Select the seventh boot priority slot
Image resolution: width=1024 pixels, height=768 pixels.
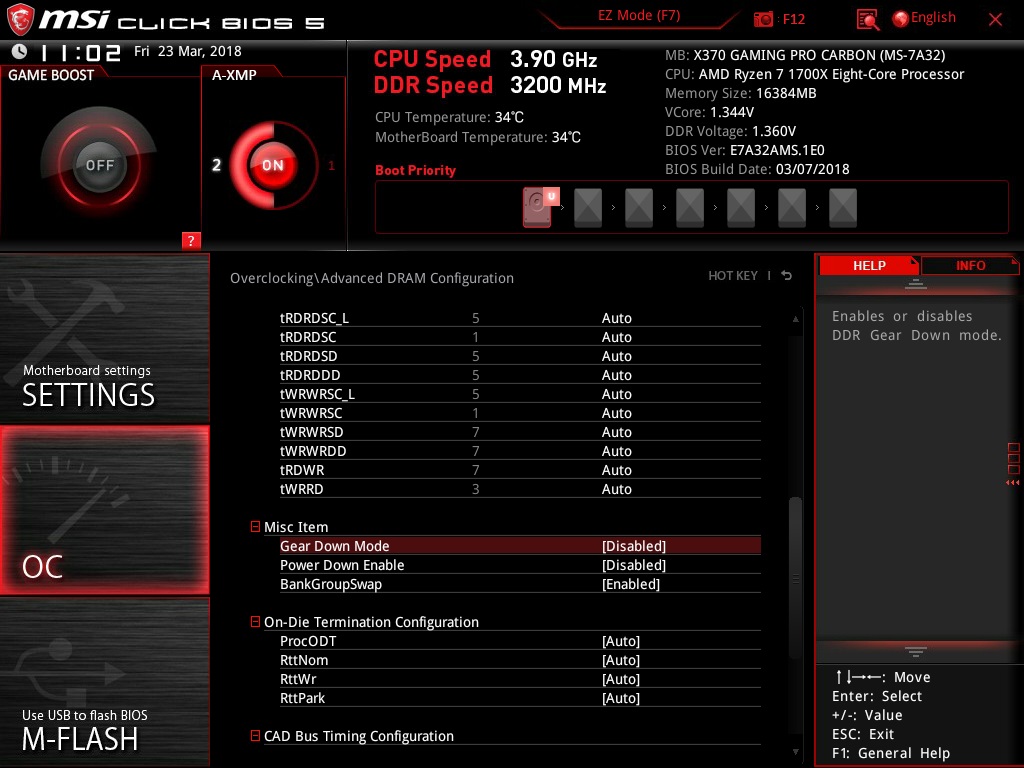point(842,208)
